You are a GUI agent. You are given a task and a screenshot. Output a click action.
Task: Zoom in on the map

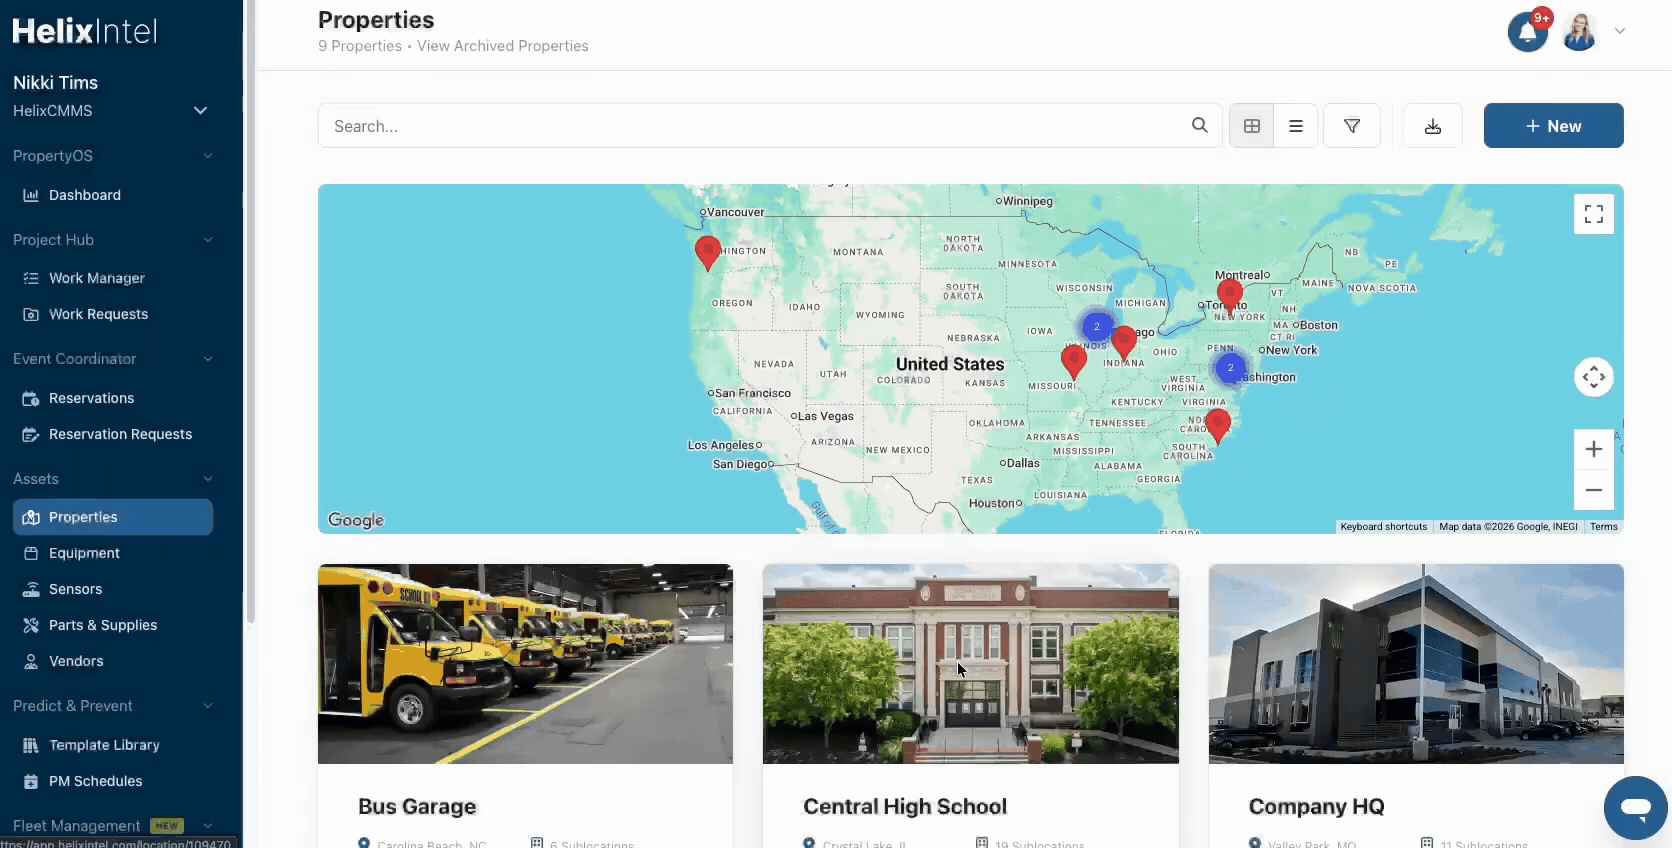click(x=1594, y=449)
